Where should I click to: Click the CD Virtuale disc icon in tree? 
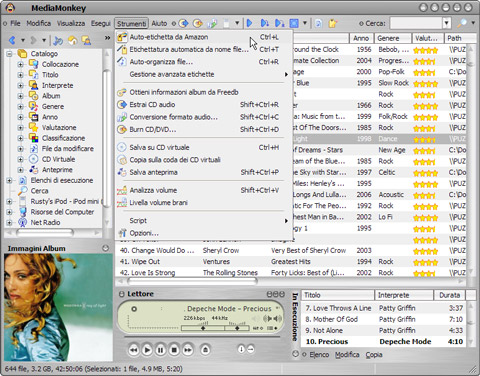[34, 159]
